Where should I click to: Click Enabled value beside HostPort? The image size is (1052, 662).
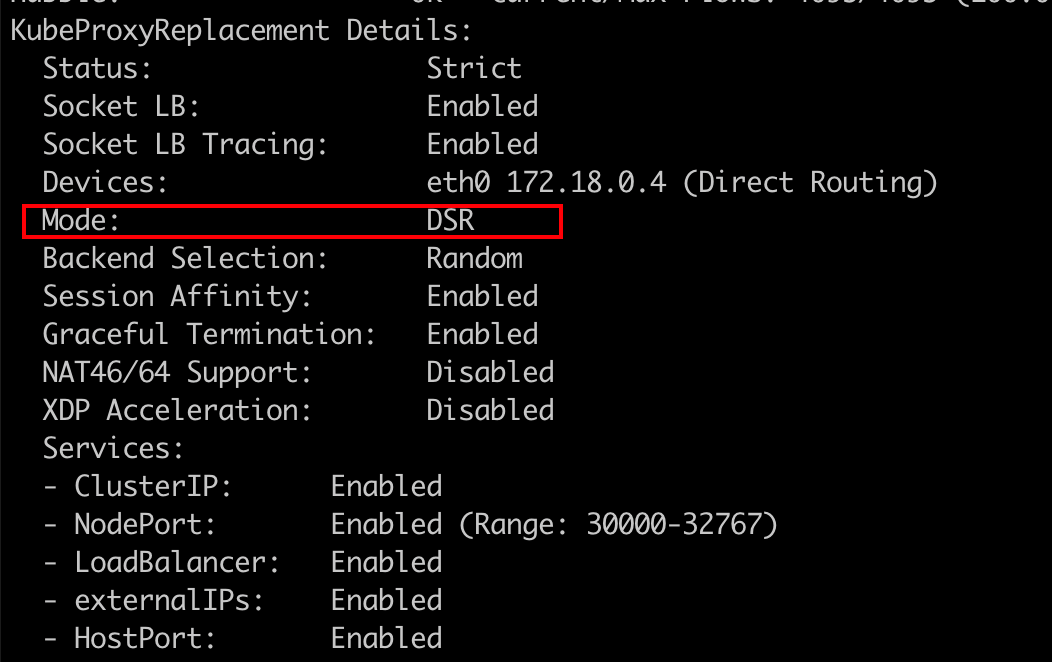pos(386,638)
